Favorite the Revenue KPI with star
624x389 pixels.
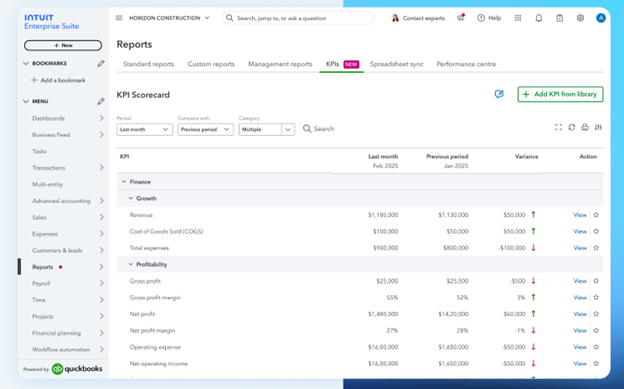596,215
